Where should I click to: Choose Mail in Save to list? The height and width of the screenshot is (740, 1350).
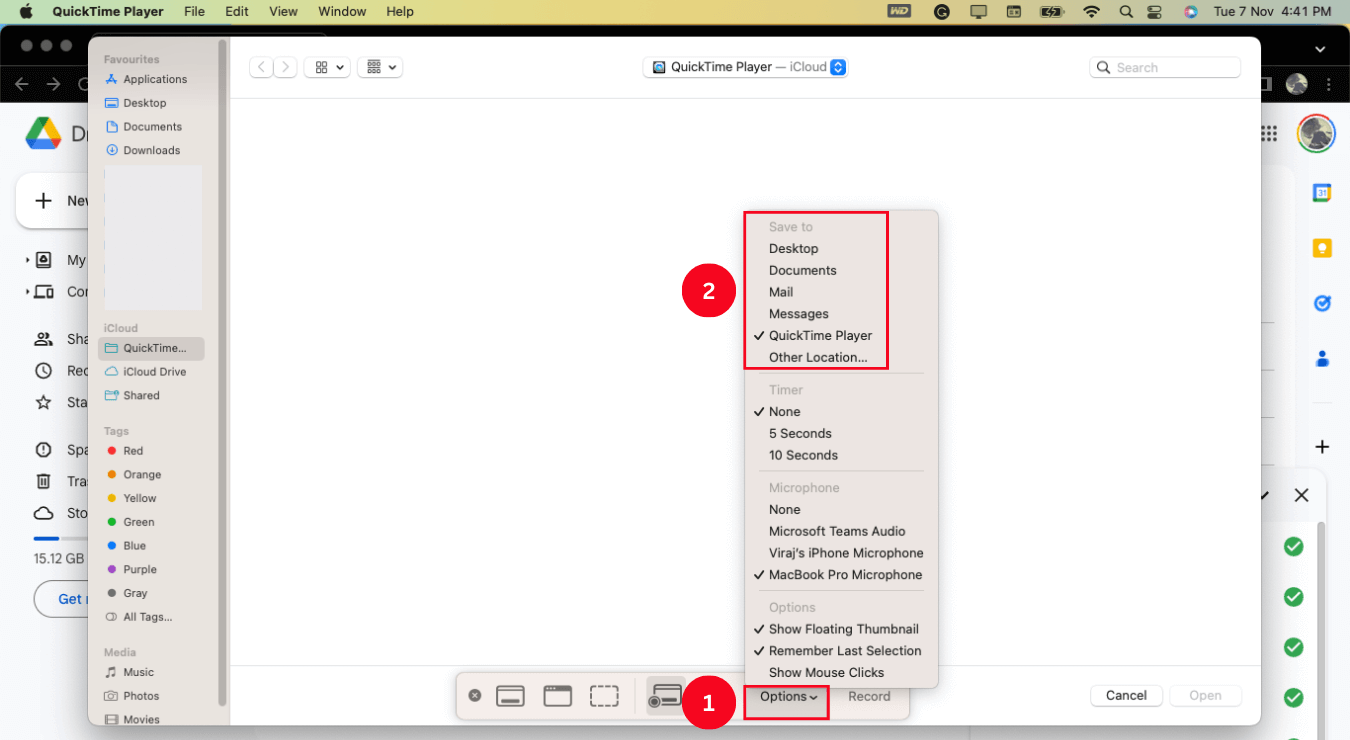click(781, 293)
